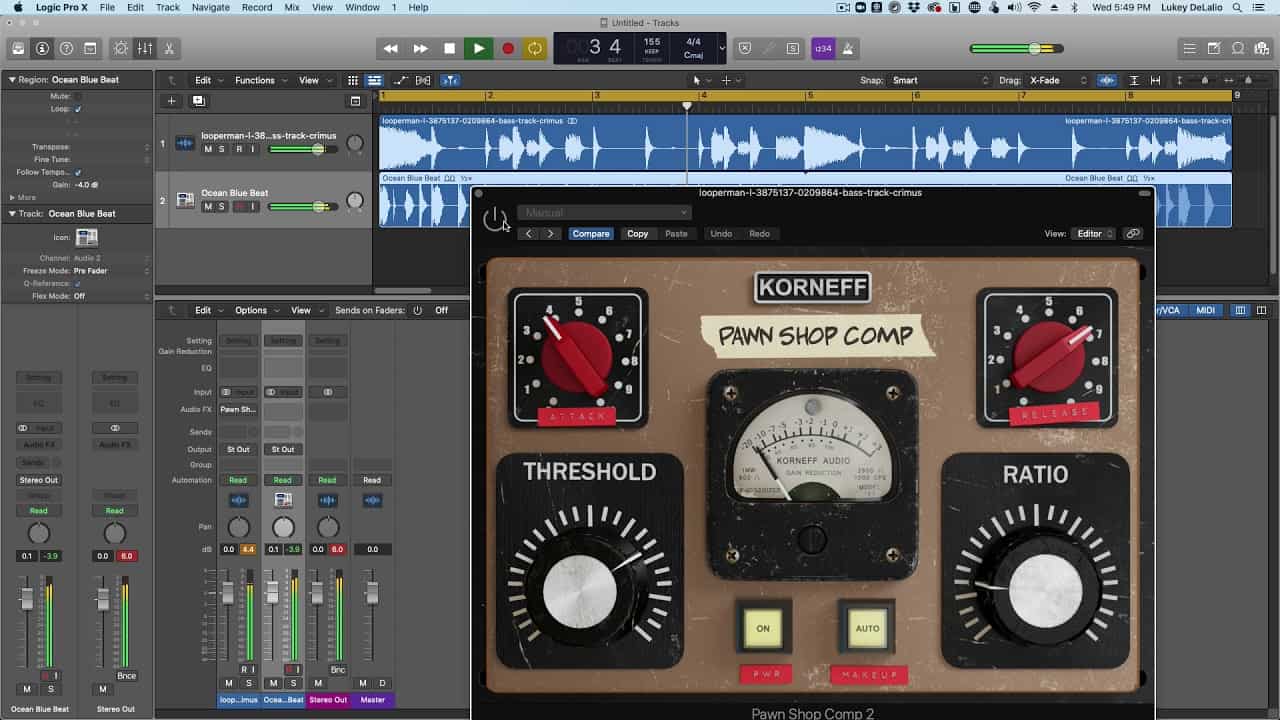The image size is (1280, 720).
Task: Toggle the Follow Tempo checkbox
Action: click(x=78, y=172)
